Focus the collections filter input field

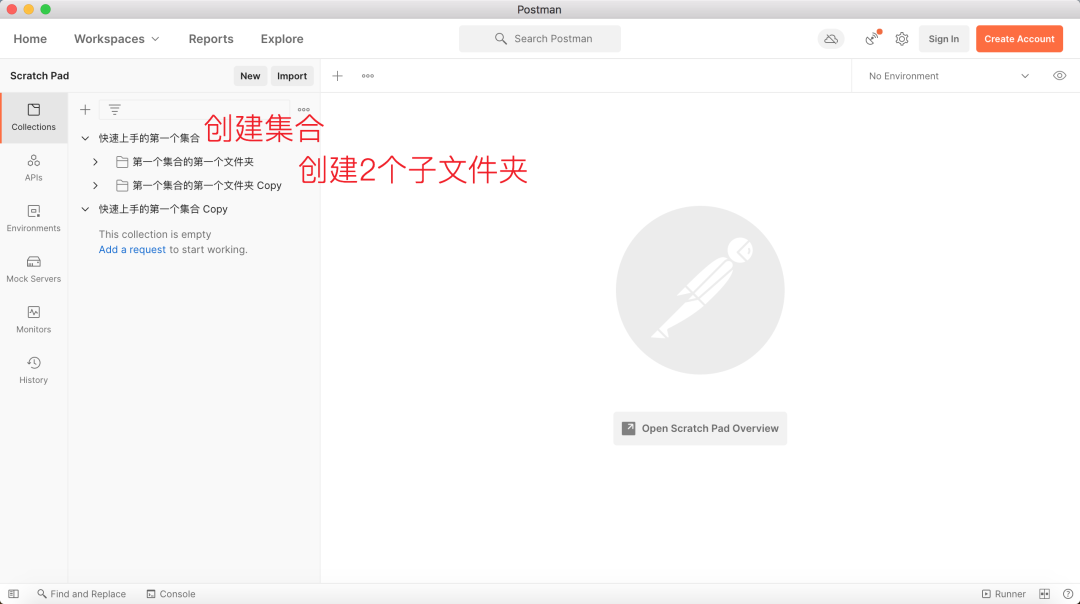click(x=195, y=110)
